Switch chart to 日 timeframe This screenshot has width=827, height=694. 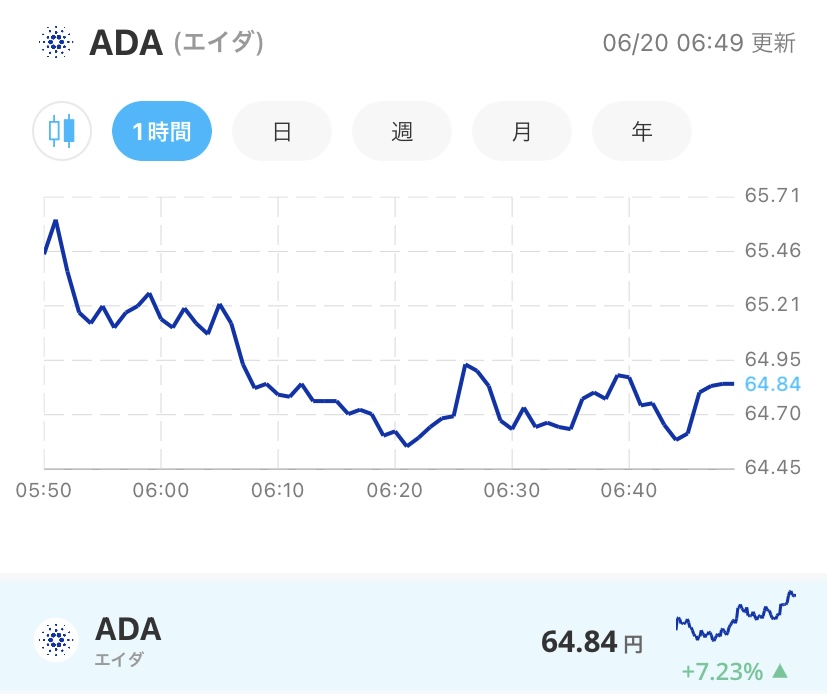tap(281, 130)
